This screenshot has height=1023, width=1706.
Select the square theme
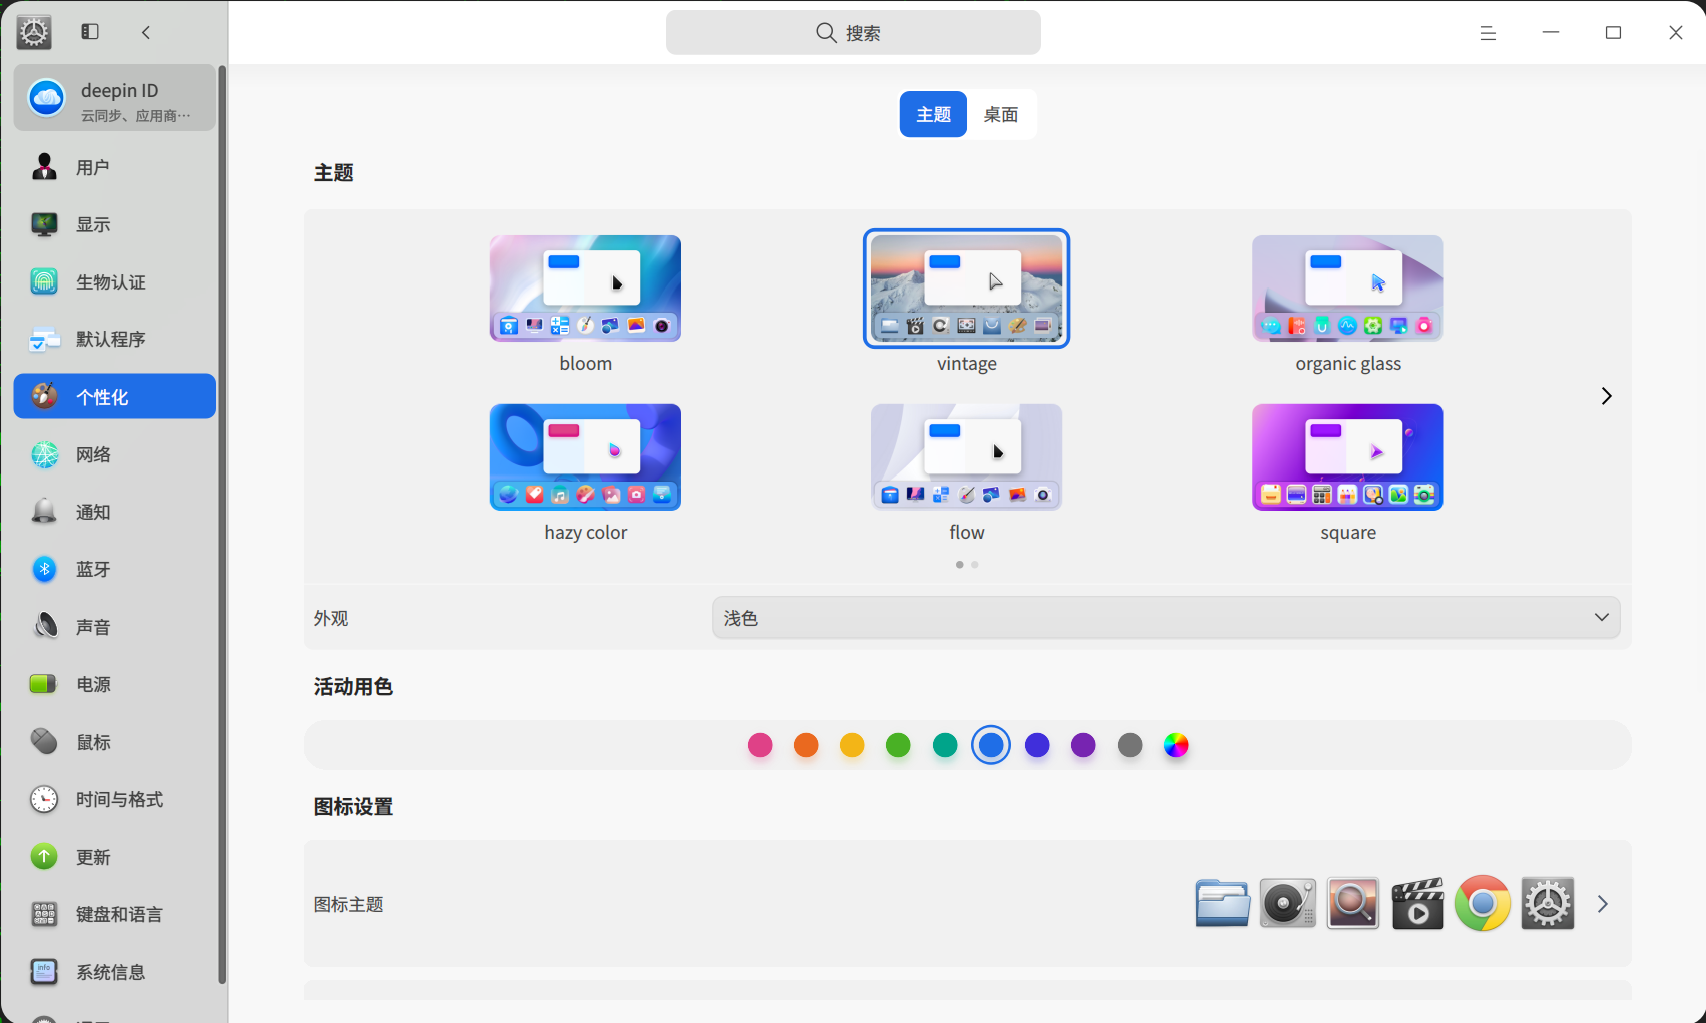point(1347,457)
